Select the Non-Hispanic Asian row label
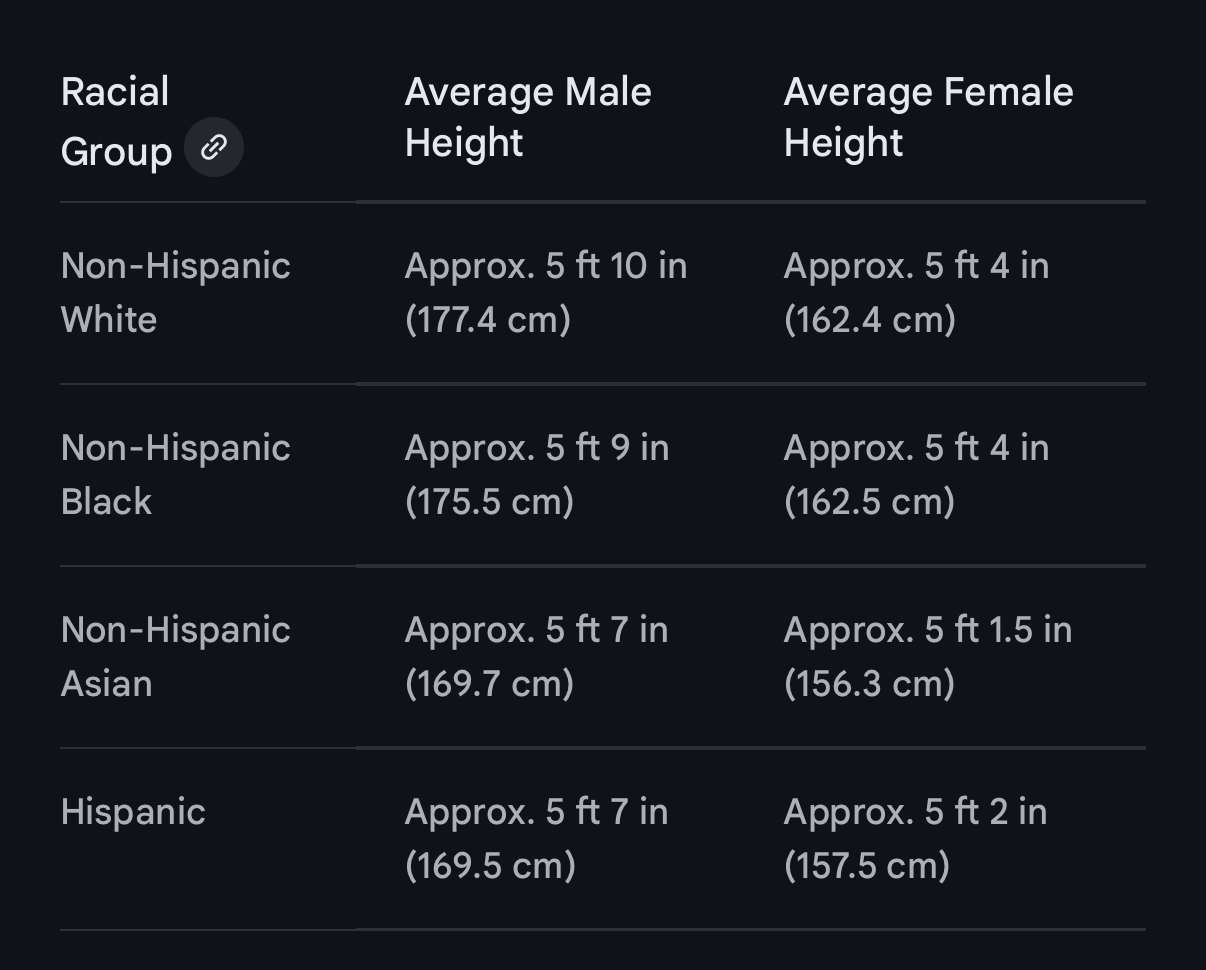This screenshot has width=1206, height=970. click(175, 657)
